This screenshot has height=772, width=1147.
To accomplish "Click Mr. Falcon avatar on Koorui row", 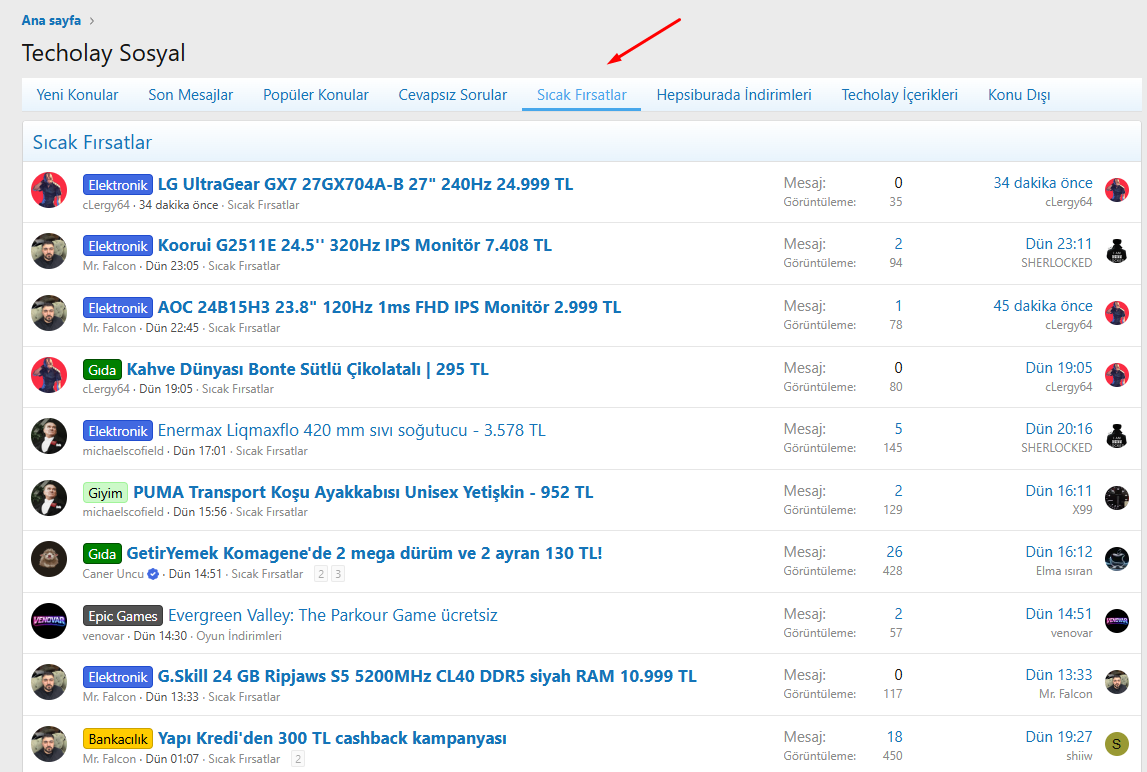I will 49,251.
